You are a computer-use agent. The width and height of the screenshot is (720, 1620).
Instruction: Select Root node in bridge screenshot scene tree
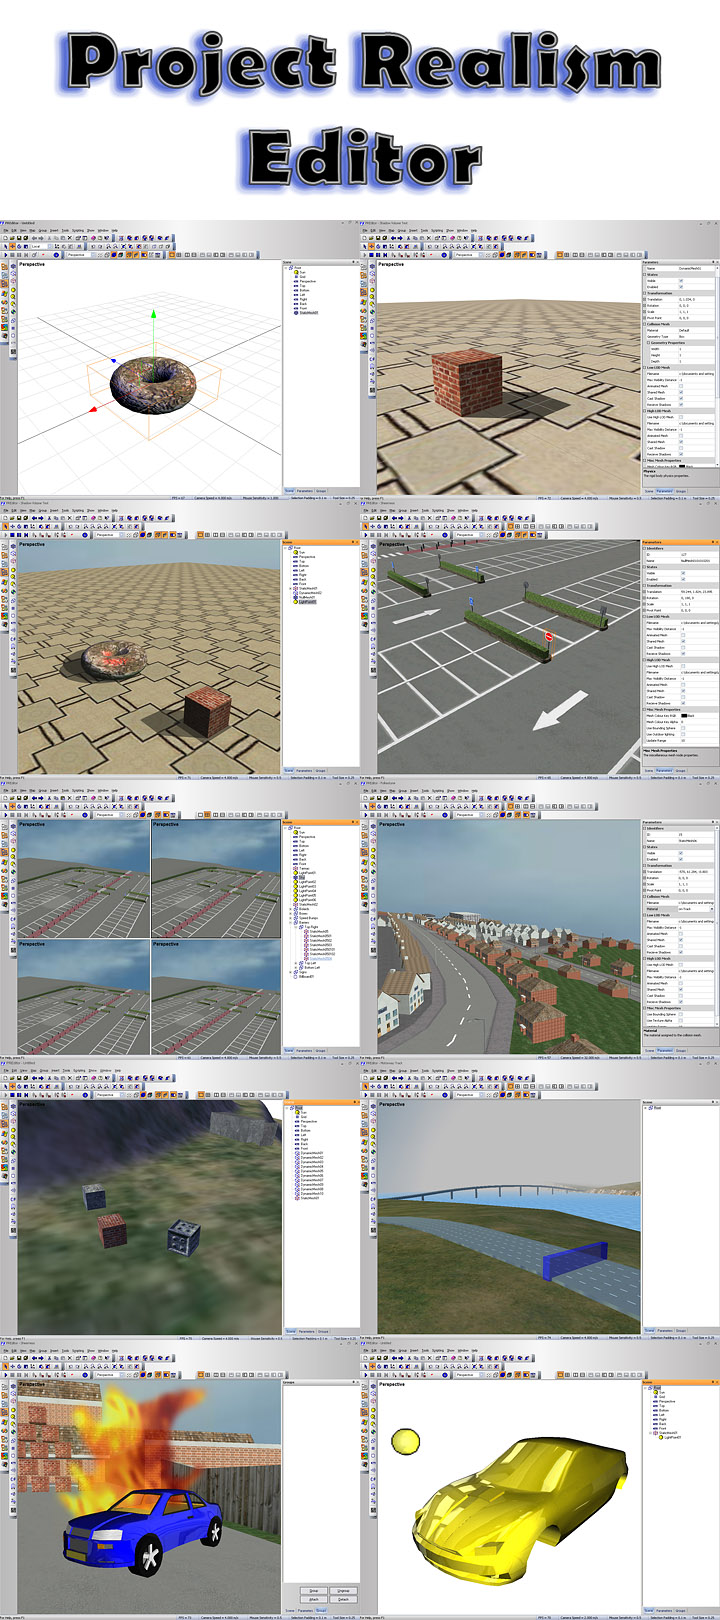pyautogui.click(x=657, y=1108)
